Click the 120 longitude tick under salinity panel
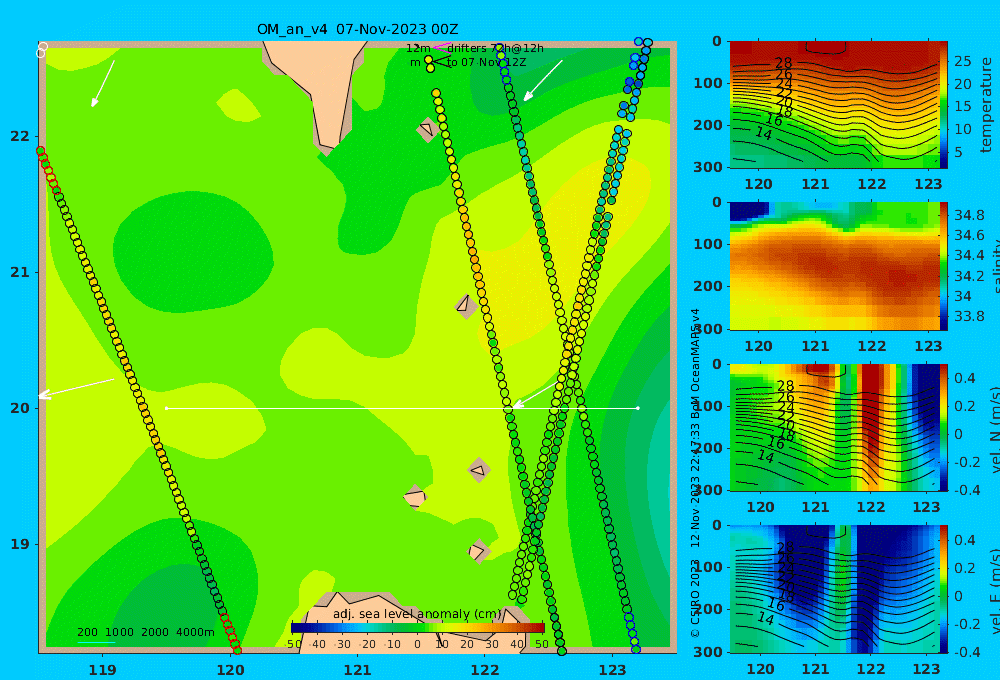The image size is (1000, 680). point(759,346)
